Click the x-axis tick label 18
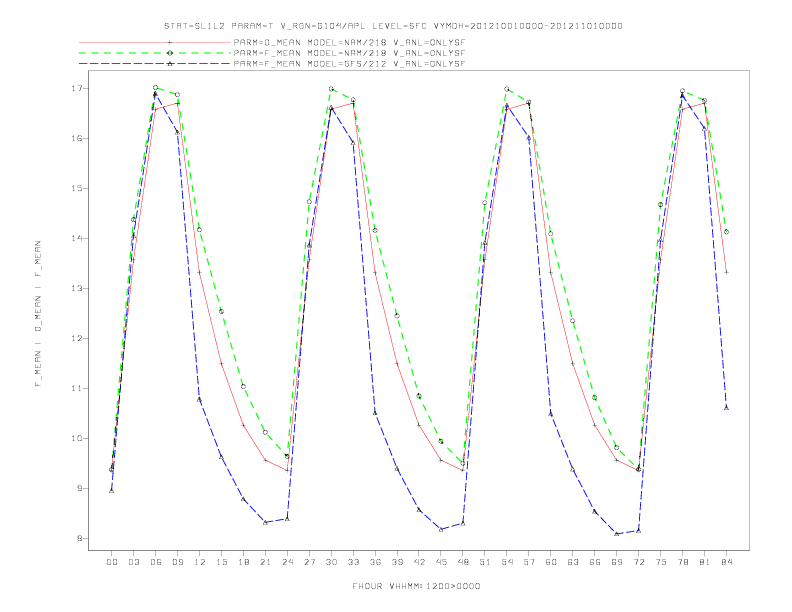The width and height of the screenshot is (792, 612). pos(243,562)
